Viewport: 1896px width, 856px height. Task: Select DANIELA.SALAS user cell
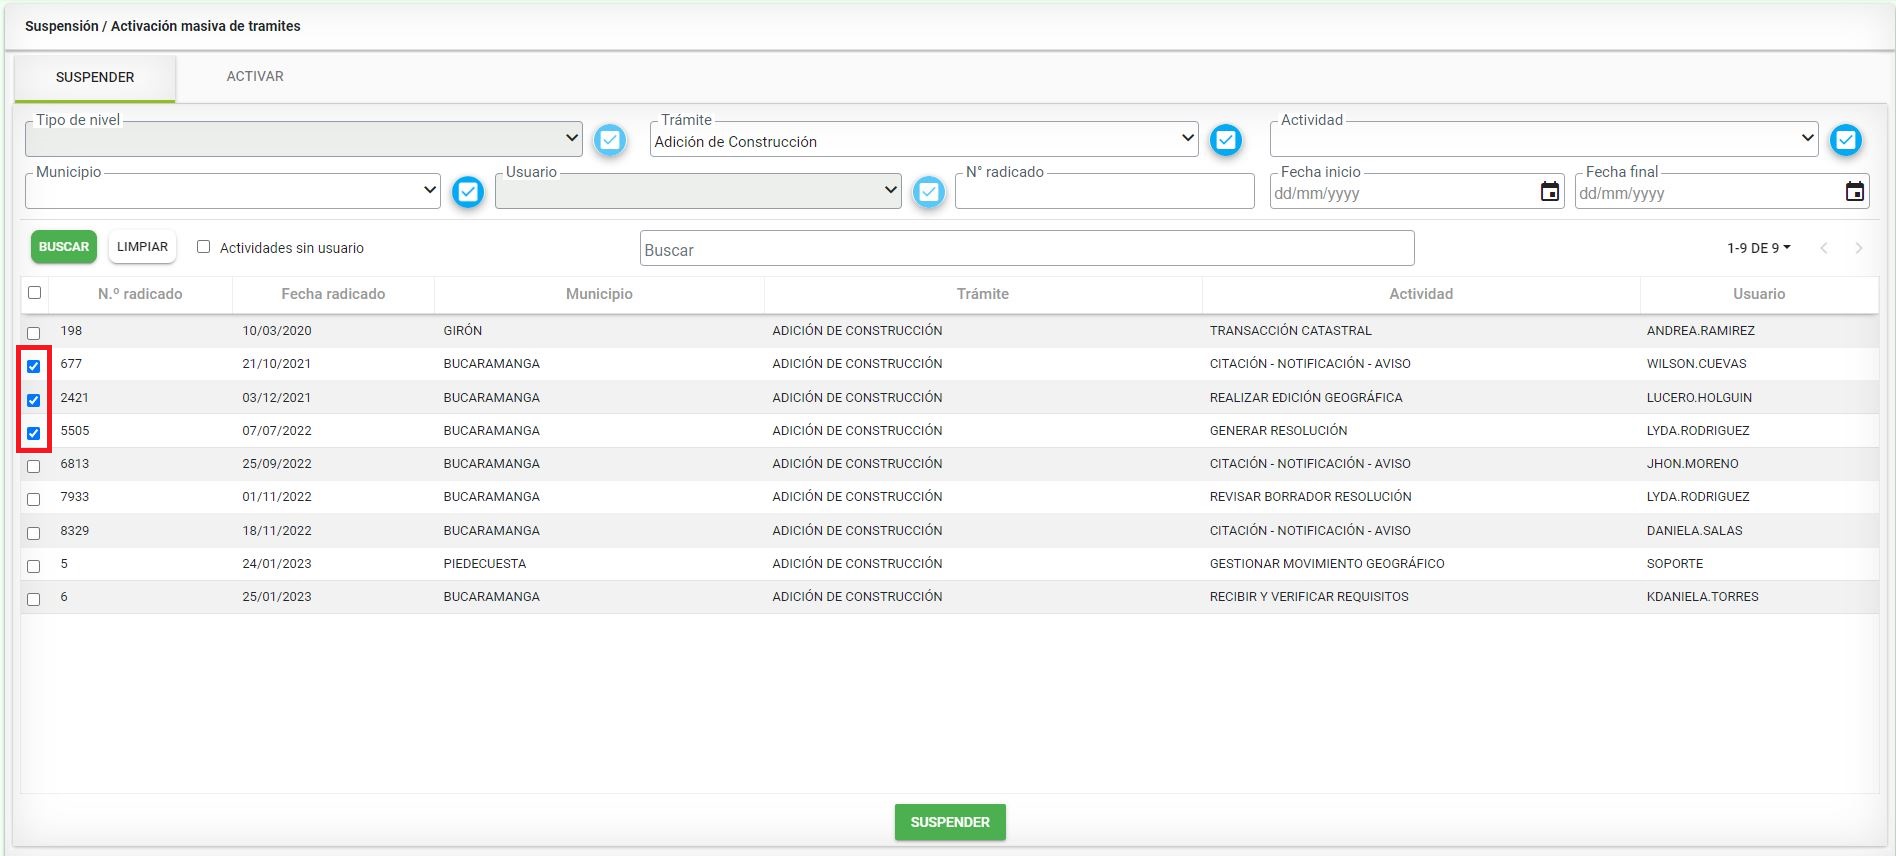(1695, 531)
